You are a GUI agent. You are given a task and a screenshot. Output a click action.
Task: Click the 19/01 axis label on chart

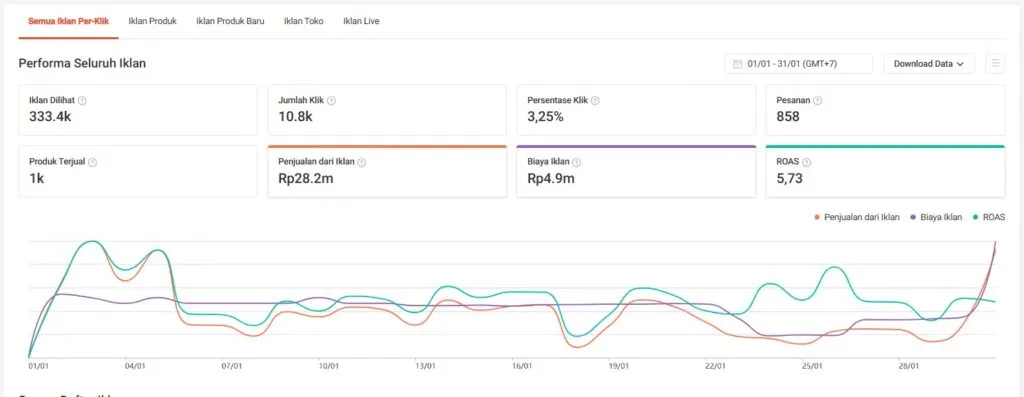tap(618, 366)
